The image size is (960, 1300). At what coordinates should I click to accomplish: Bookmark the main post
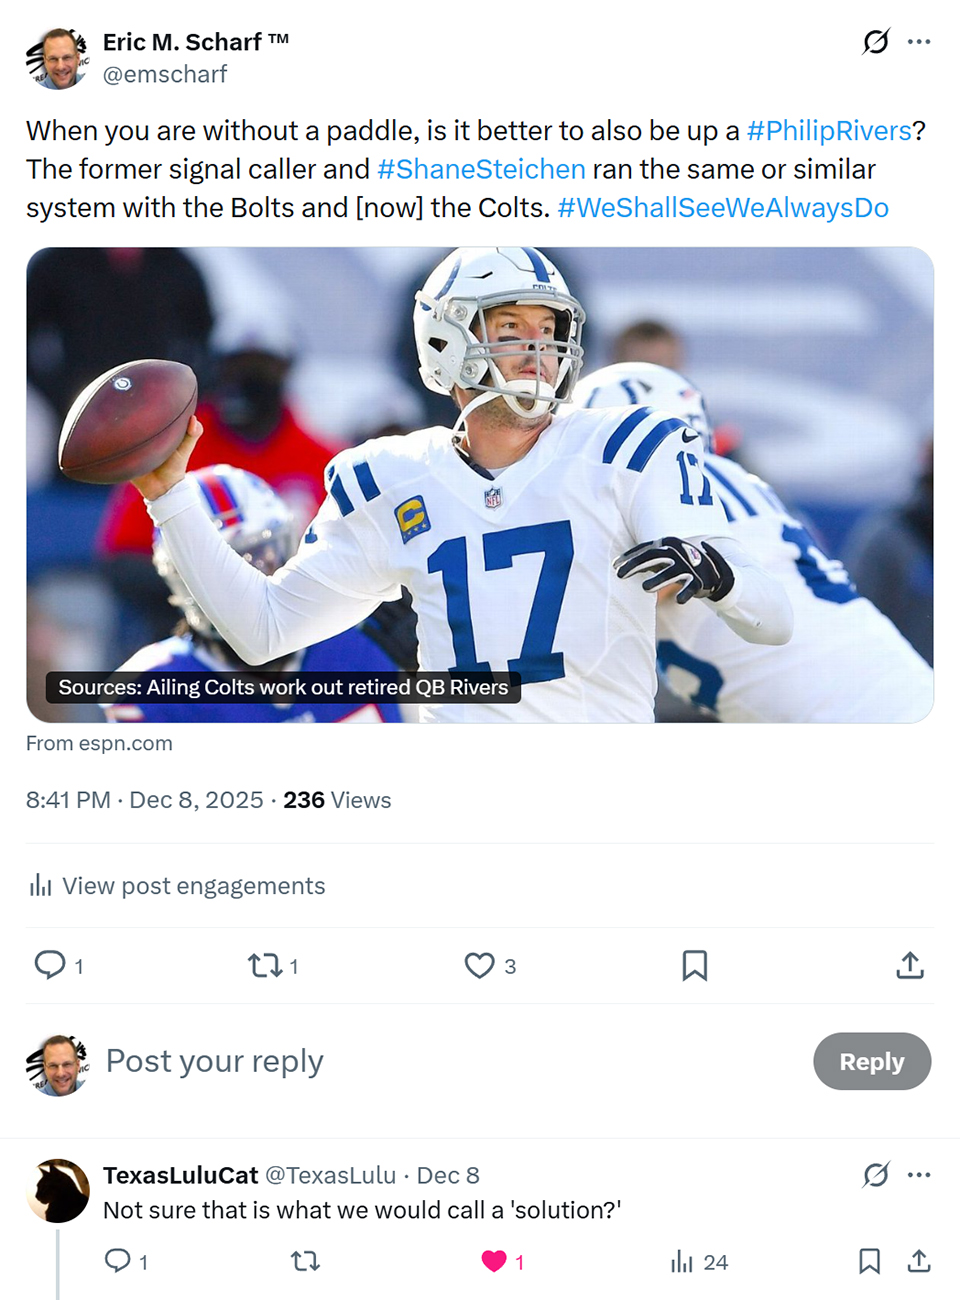tap(694, 965)
